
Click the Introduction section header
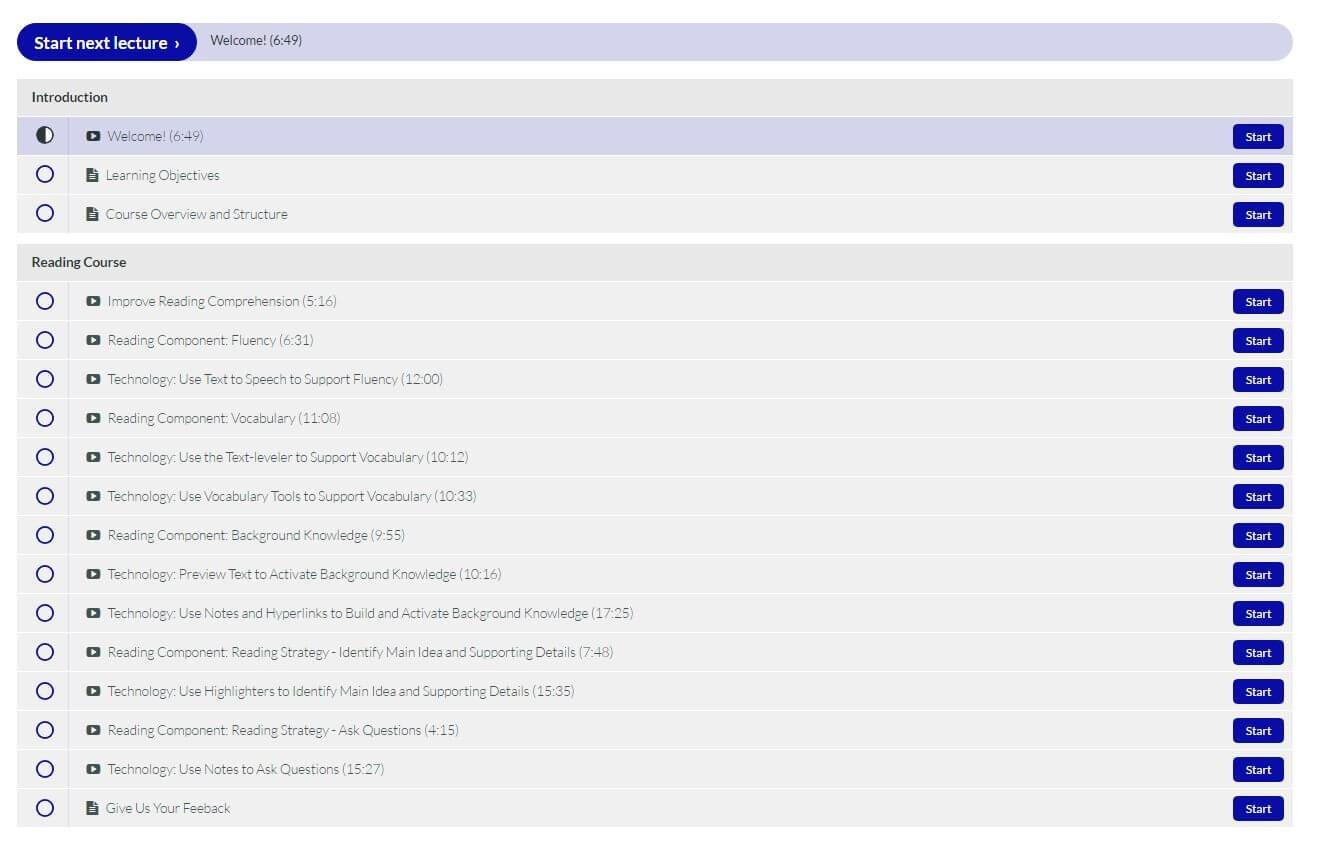click(x=70, y=97)
